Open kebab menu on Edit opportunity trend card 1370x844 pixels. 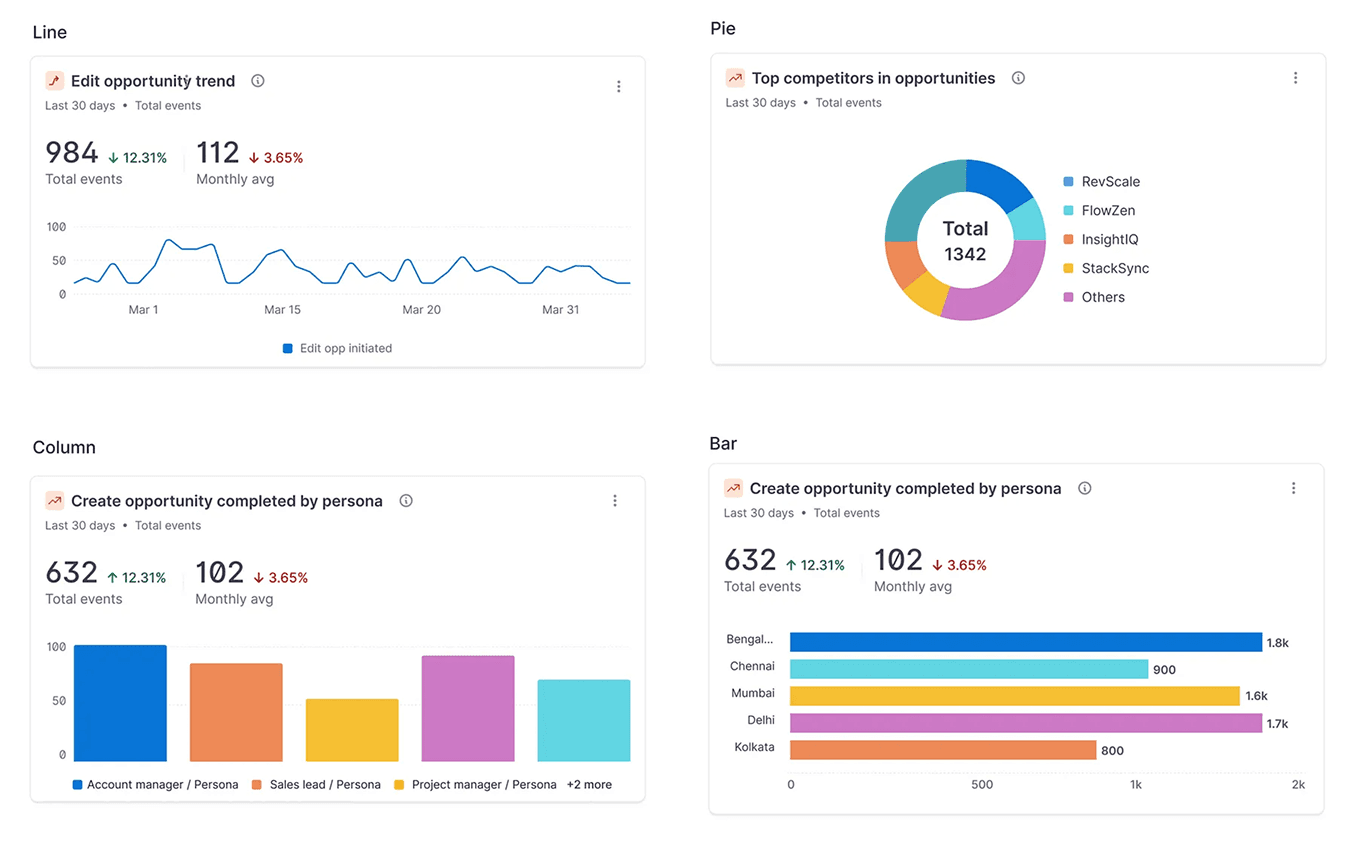619,87
